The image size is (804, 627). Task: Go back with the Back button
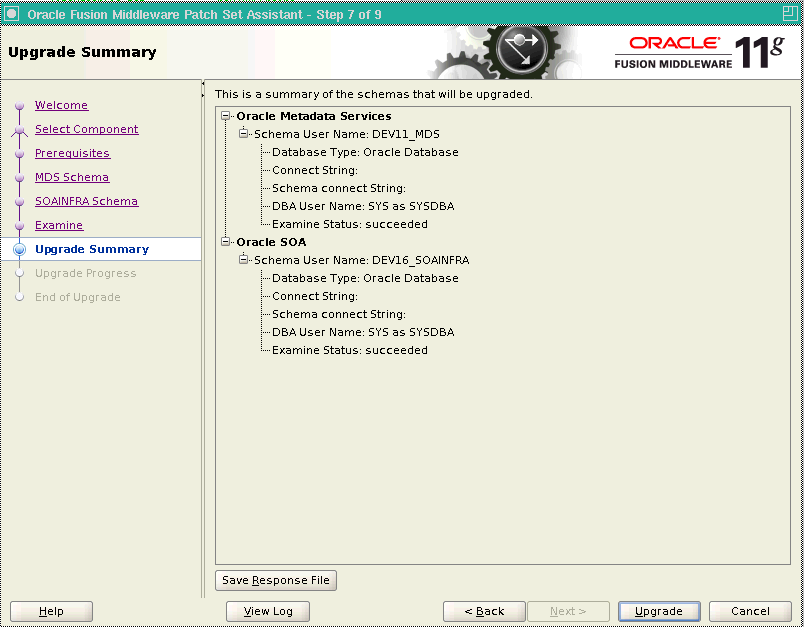[x=484, y=611]
